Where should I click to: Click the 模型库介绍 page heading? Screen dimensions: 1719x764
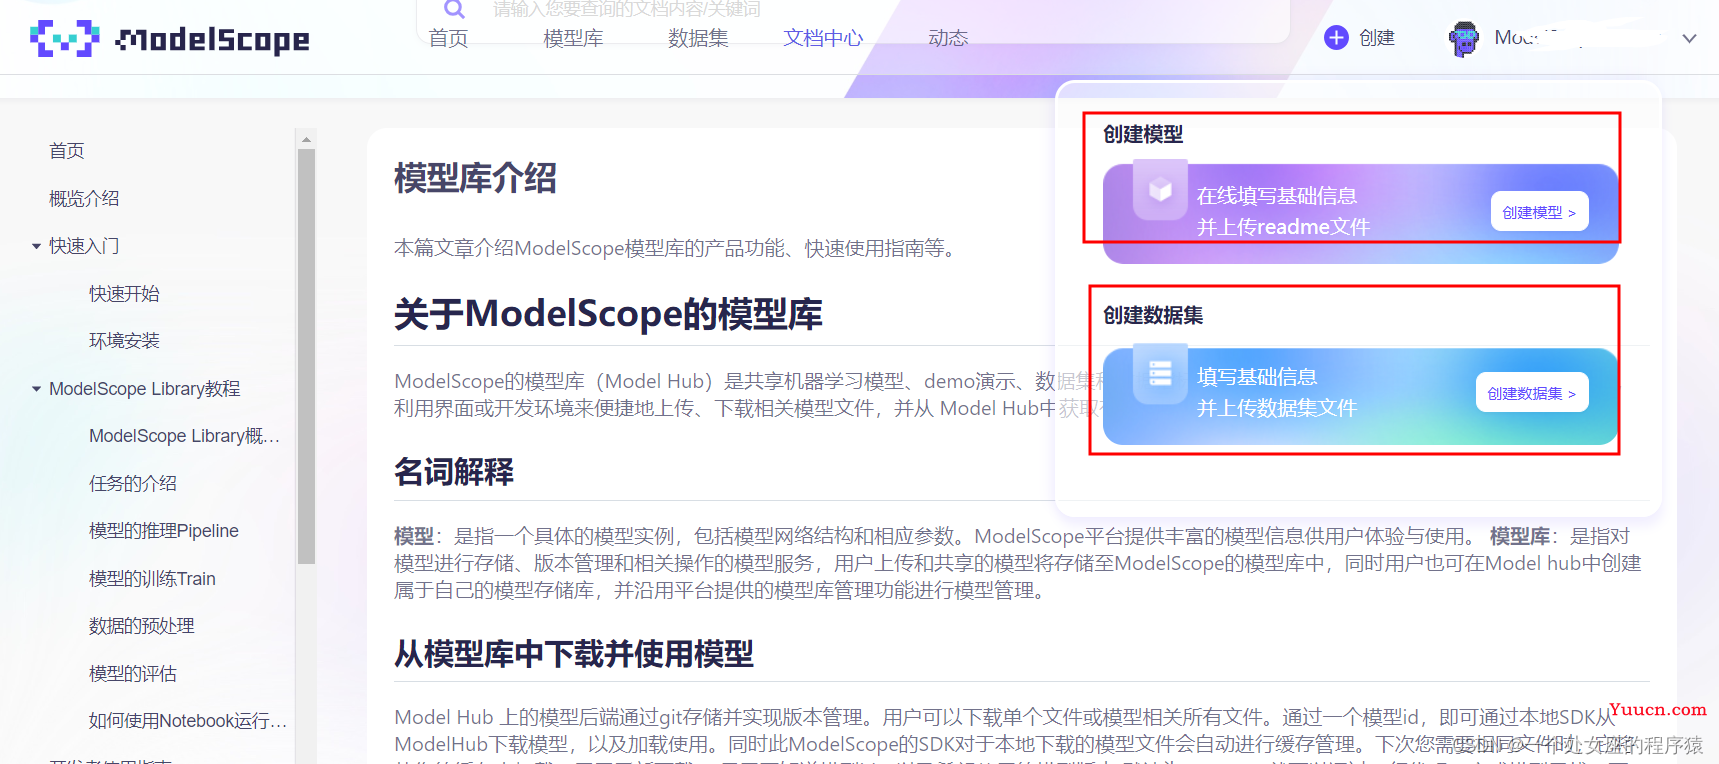click(x=475, y=178)
